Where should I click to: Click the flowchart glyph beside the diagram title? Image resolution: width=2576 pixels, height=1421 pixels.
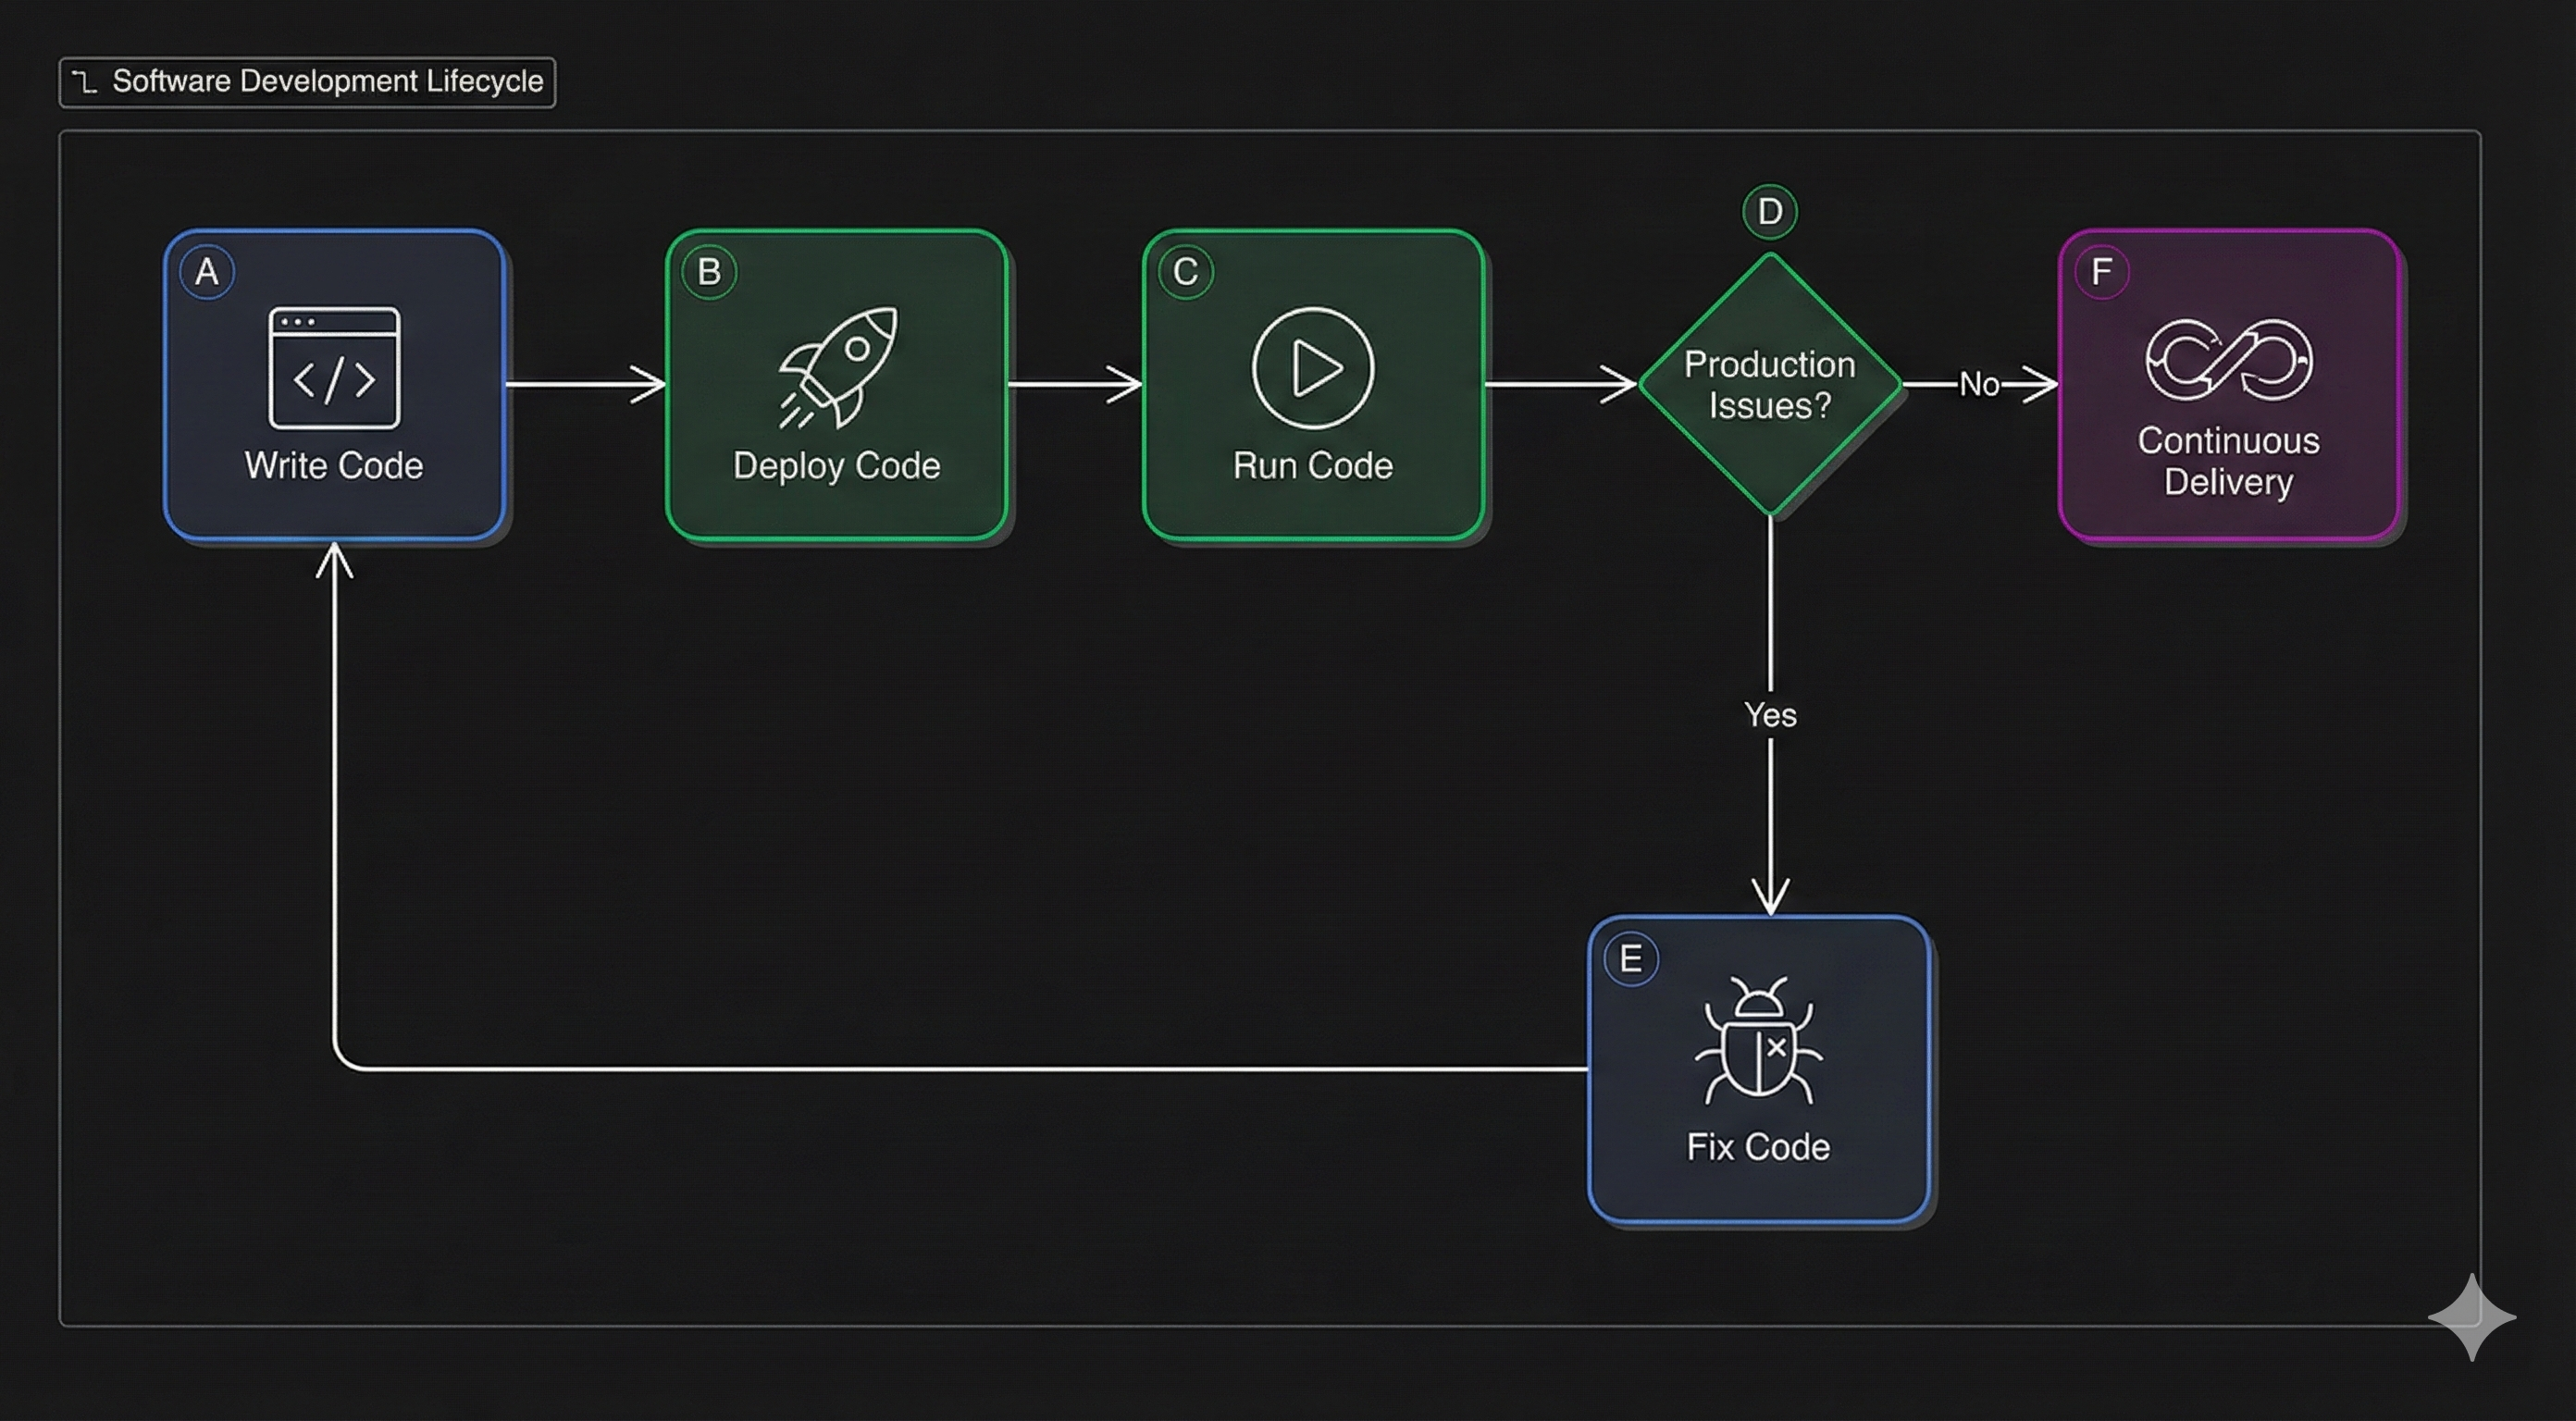coord(84,81)
